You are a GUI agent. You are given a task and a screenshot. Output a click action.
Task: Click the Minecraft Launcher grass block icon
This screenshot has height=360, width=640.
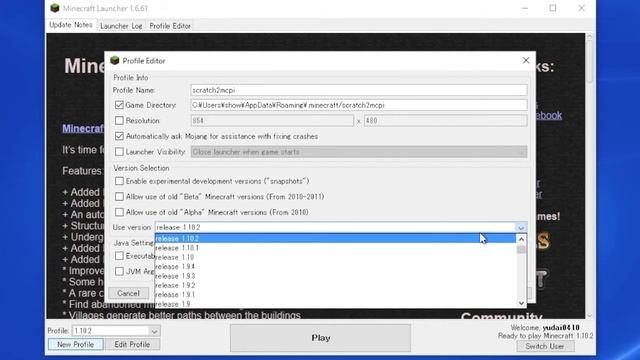coord(55,8)
